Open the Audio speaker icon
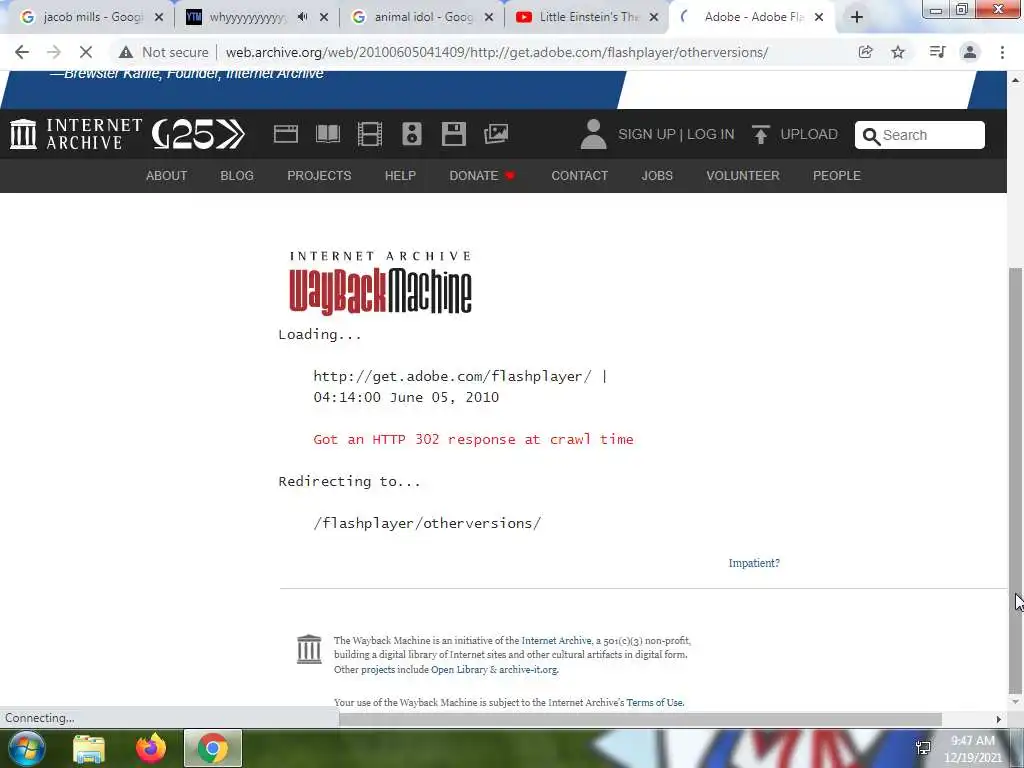1024x768 pixels. click(x=411, y=134)
